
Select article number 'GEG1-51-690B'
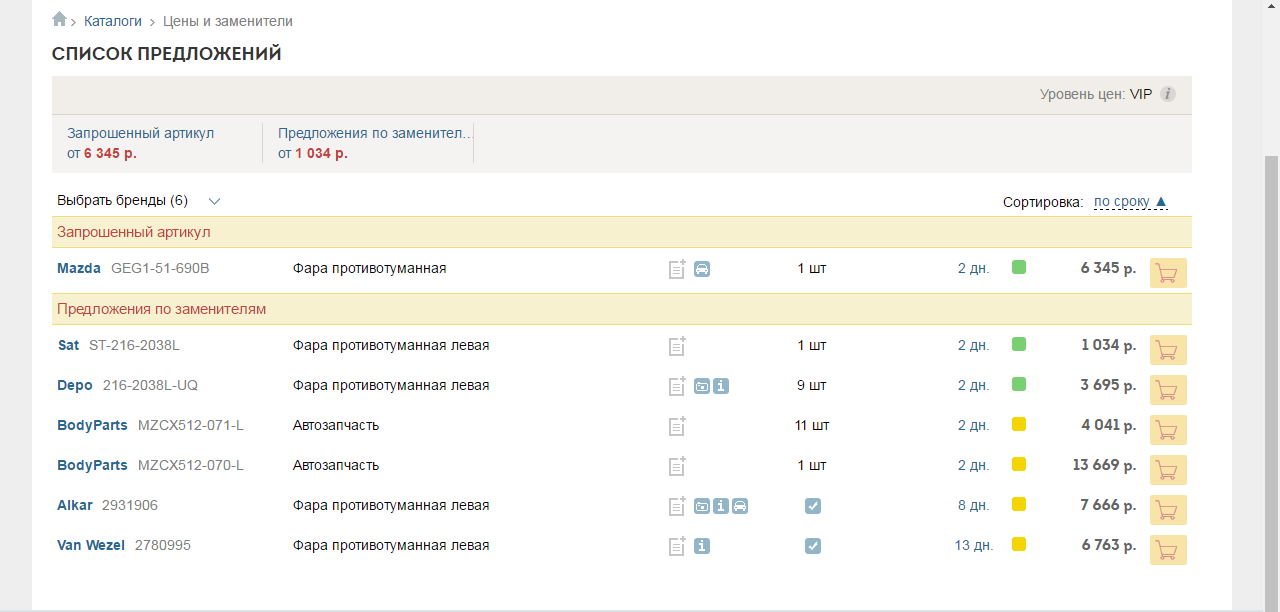[x=160, y=268]
